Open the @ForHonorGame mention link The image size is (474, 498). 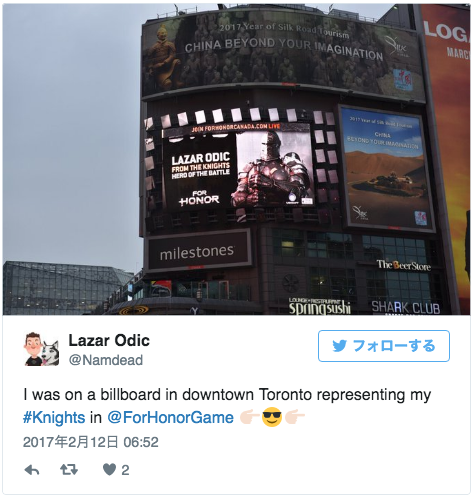(170, 417)
